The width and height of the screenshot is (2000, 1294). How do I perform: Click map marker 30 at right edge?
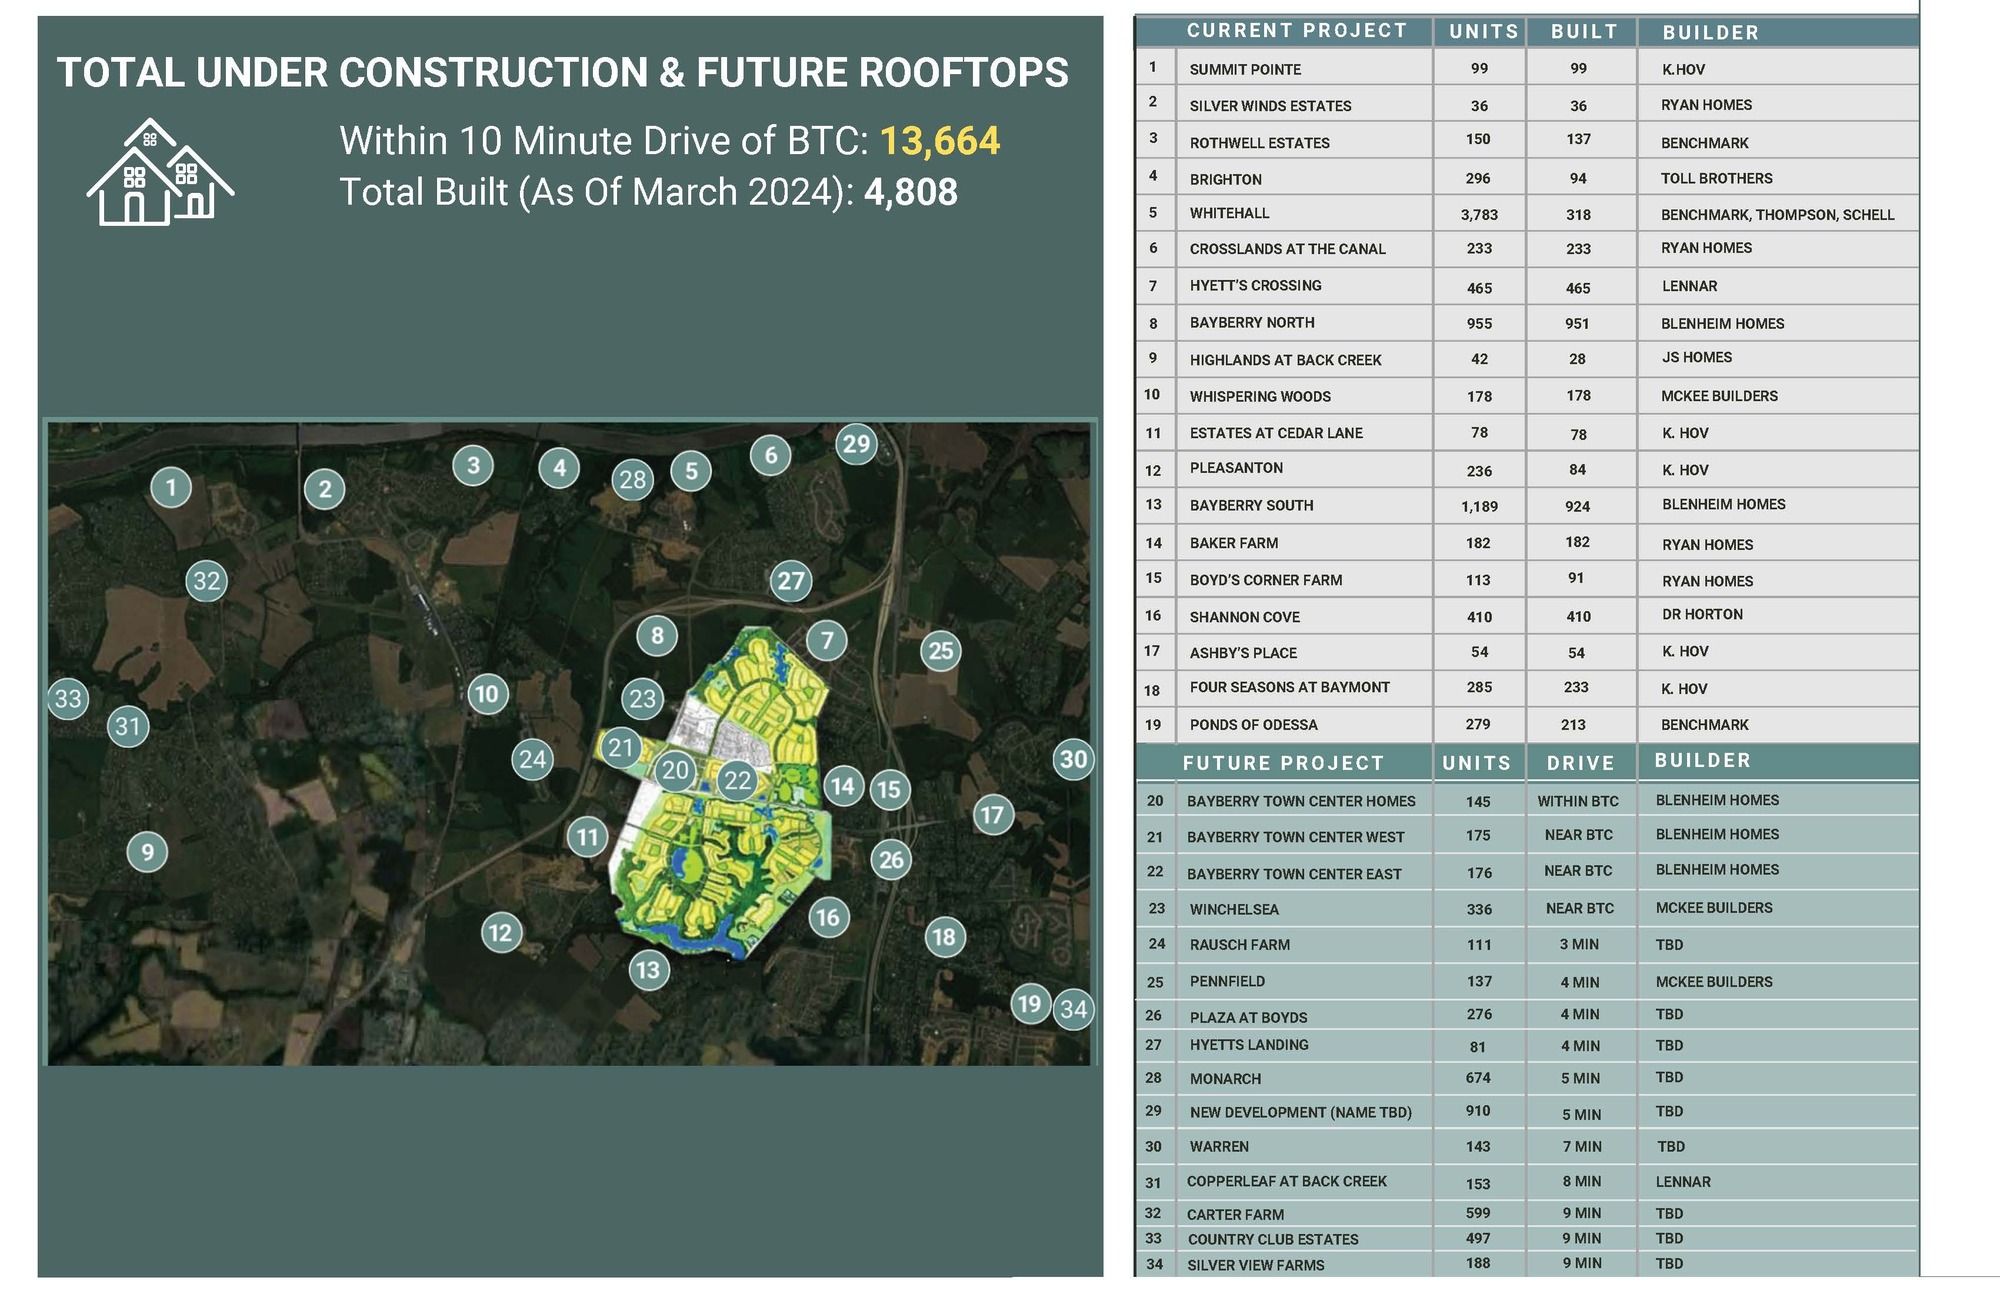coord(1073,759)
